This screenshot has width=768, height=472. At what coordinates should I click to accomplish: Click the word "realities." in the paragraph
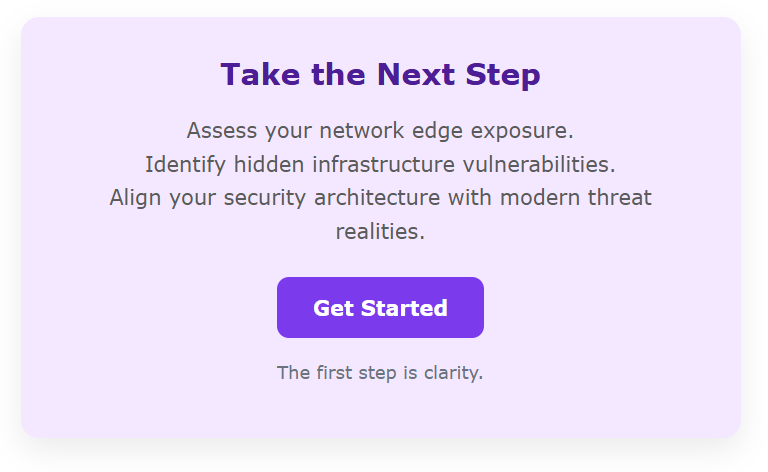tap(380, 232)
